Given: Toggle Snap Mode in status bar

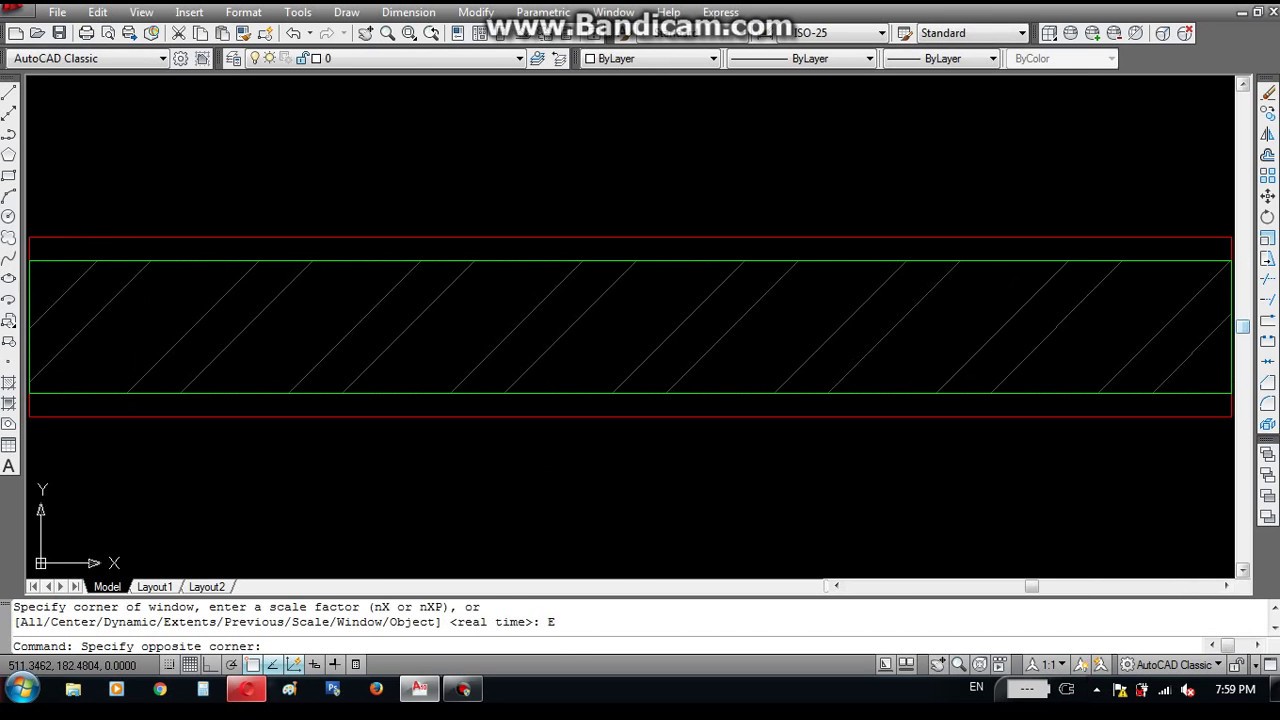Looking at the screenshot, I should point(169,665).
